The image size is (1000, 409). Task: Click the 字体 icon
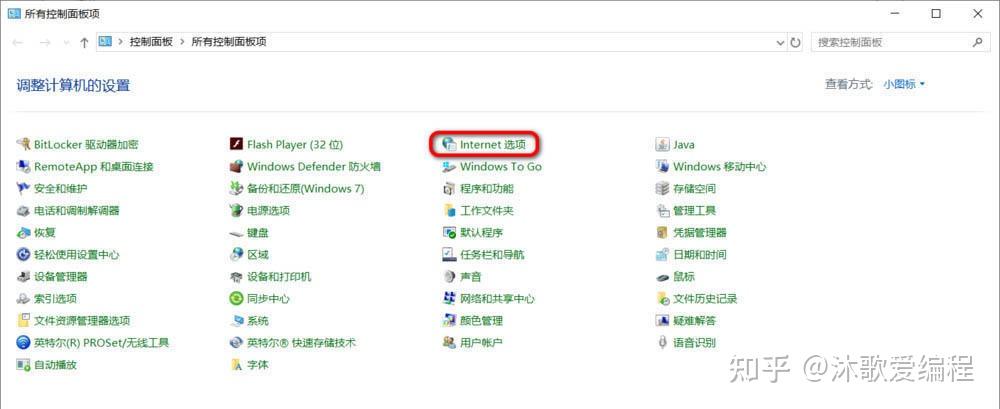(x=237, y=365)
